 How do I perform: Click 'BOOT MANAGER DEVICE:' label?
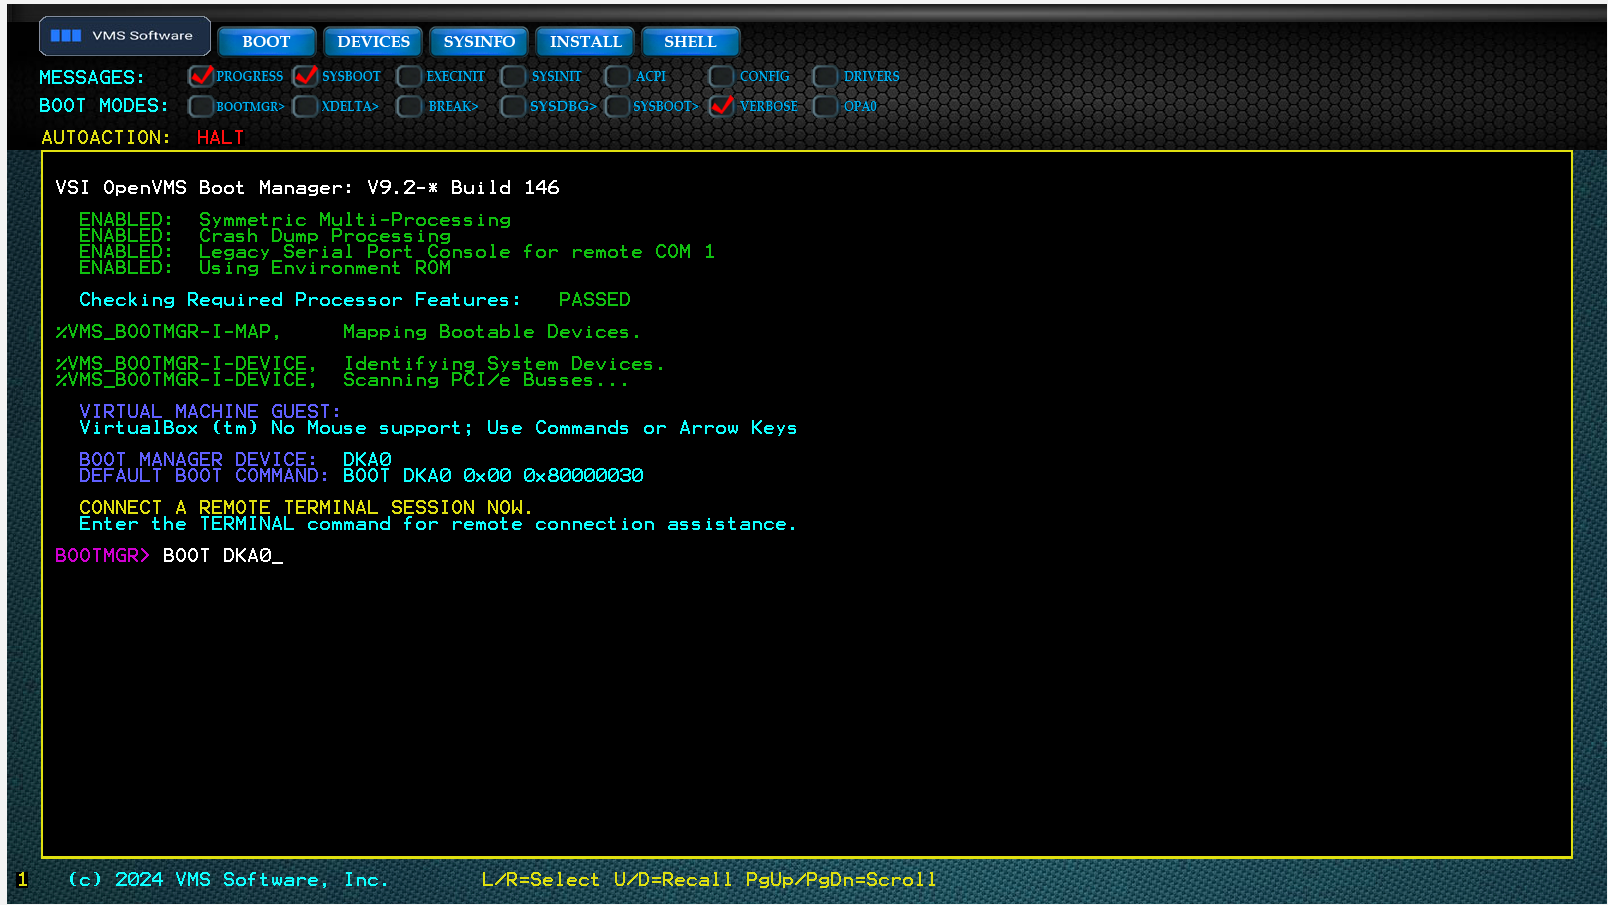pos(198,459)
